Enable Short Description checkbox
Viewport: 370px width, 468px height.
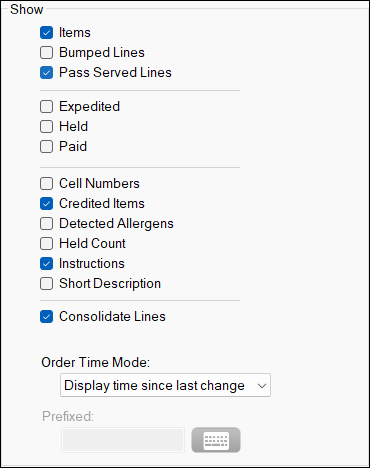point(46,284)
